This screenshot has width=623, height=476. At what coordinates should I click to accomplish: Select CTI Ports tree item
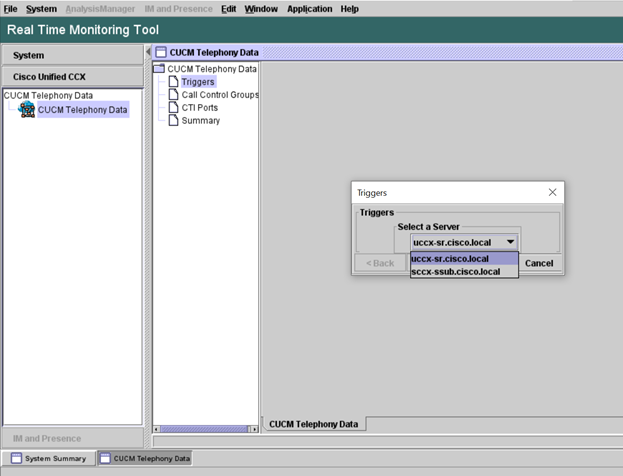point(200,108)
